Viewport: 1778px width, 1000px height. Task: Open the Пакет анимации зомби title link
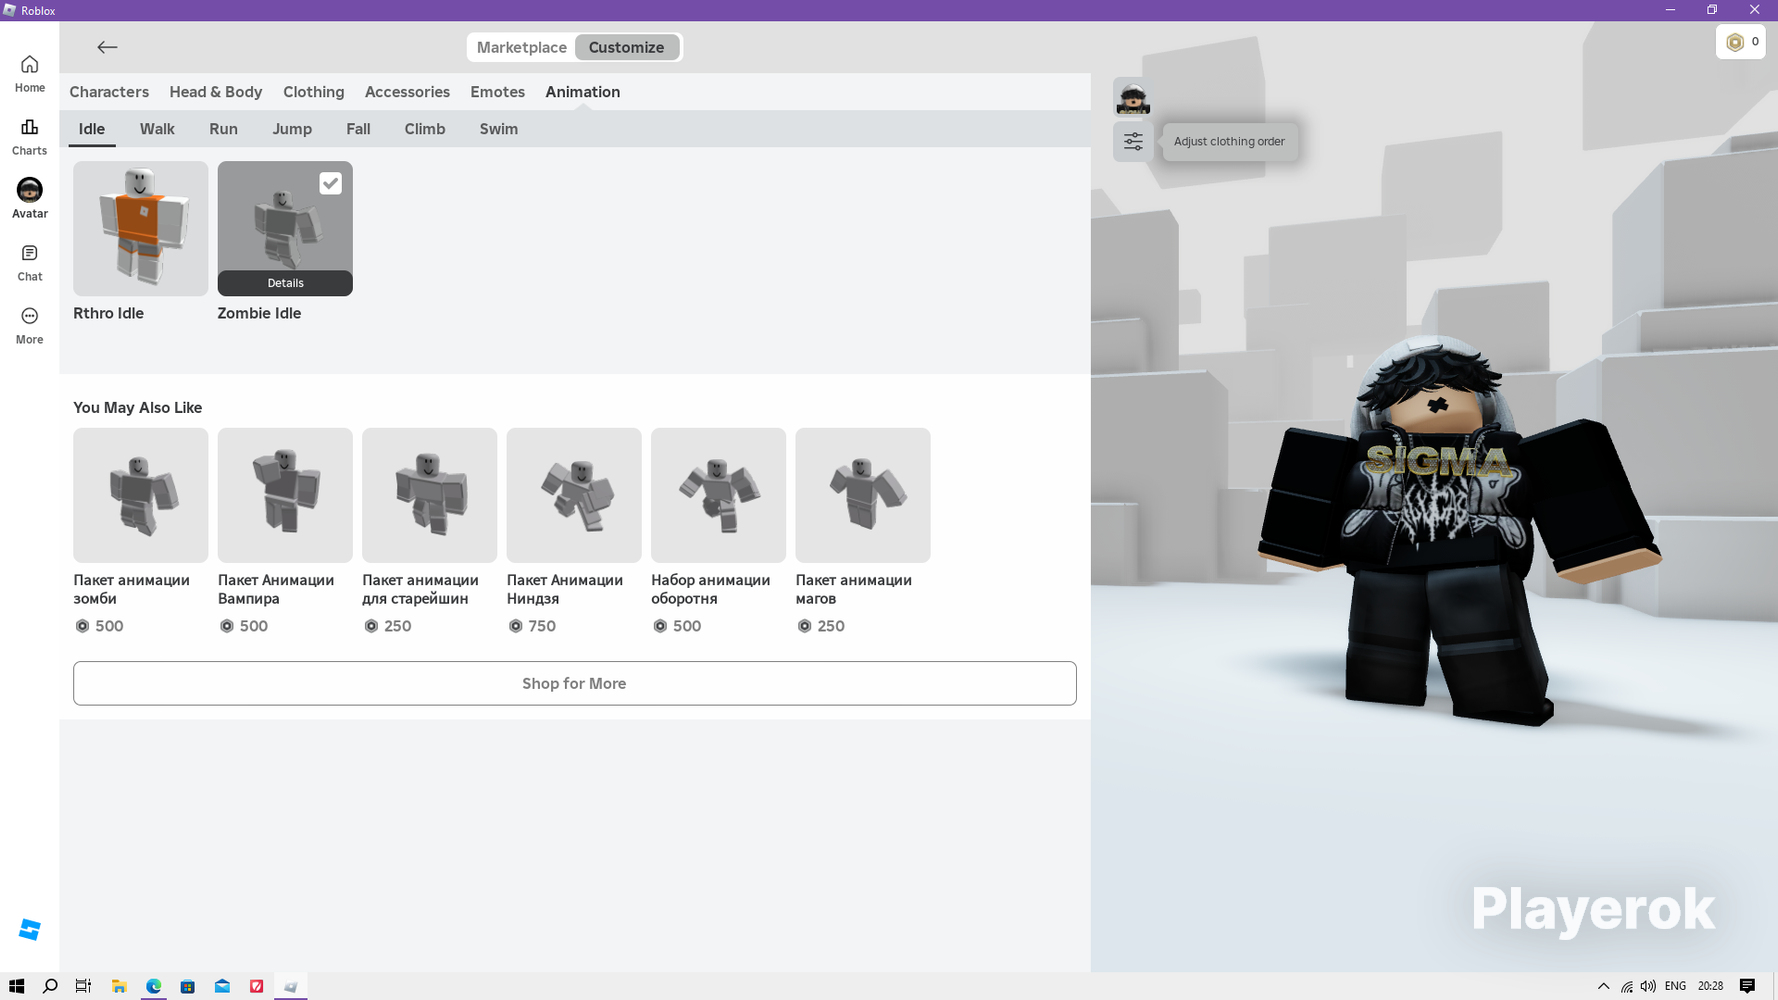131,589
